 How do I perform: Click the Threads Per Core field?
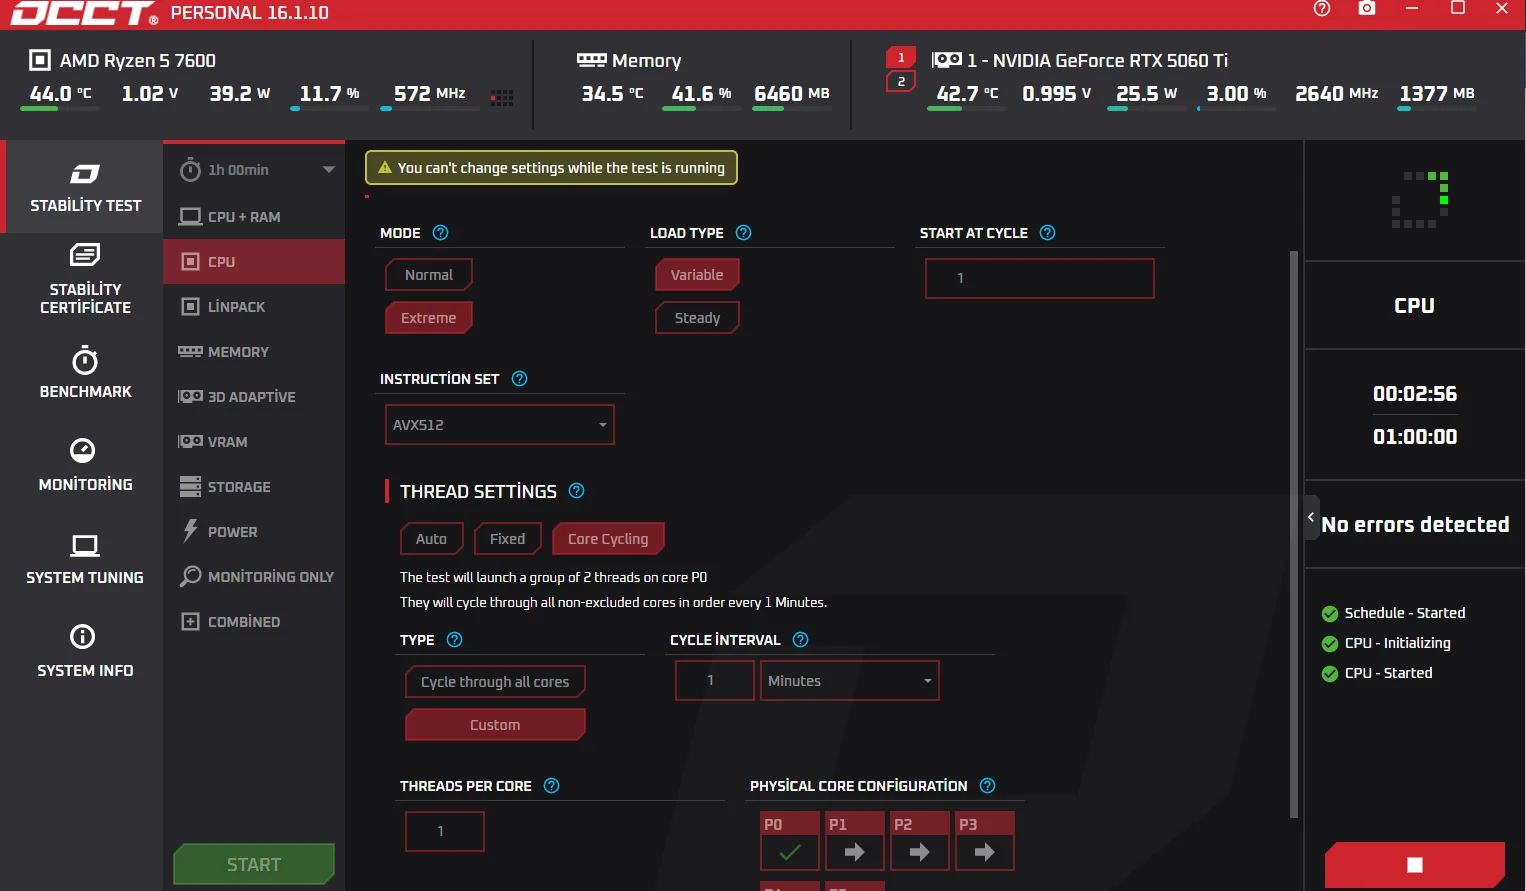coord(444,831)
